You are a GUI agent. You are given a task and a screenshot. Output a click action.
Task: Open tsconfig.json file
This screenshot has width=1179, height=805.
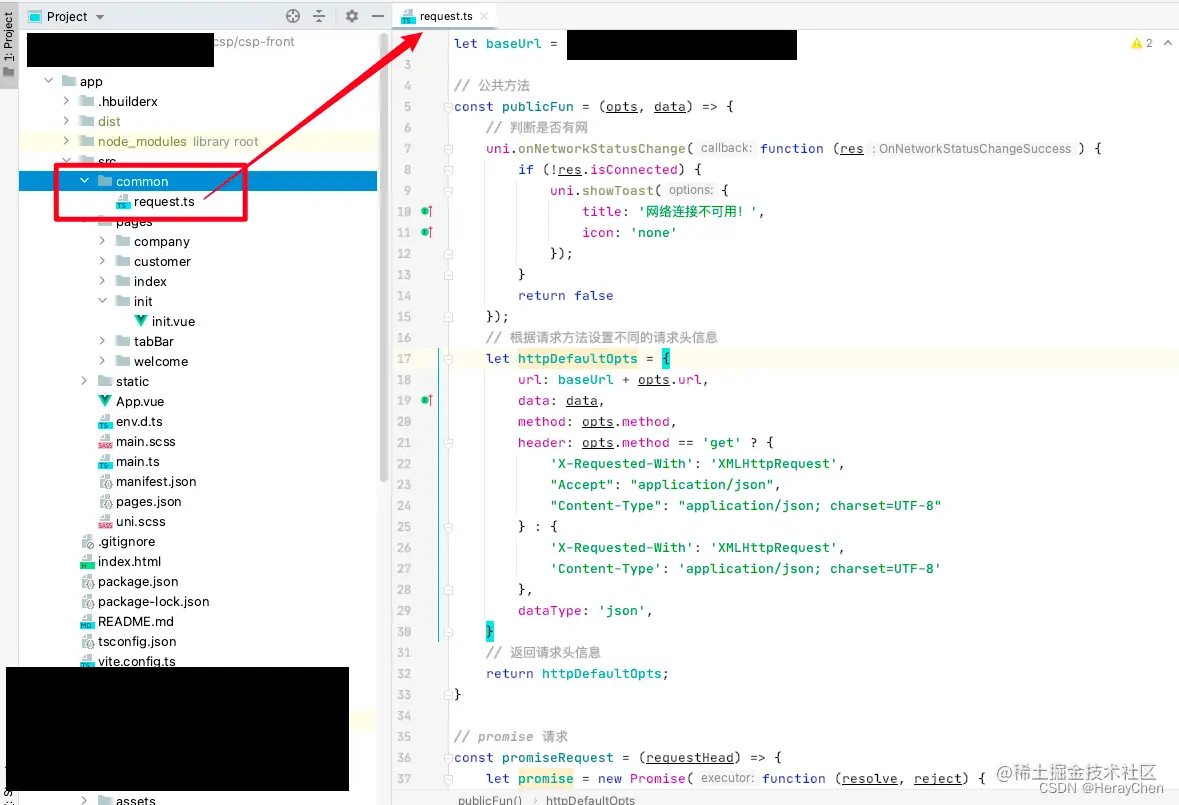(x=137, y=642)
